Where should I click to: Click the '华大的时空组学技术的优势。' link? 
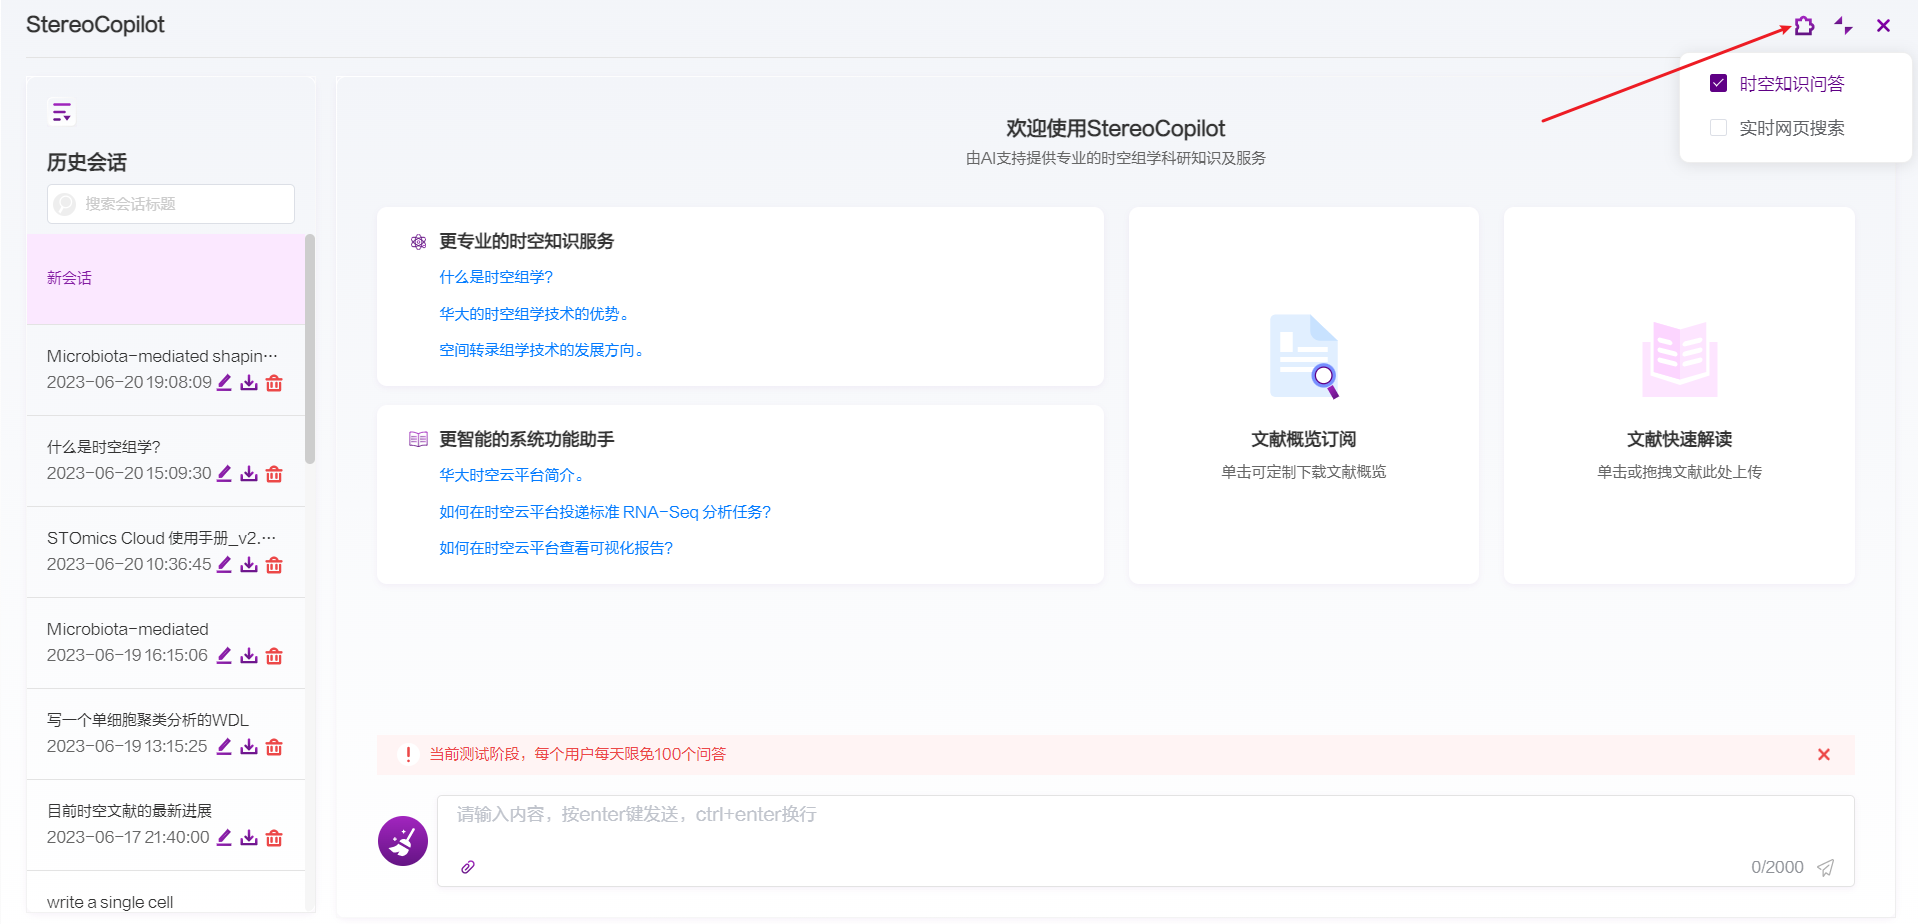tap(535, 314)
